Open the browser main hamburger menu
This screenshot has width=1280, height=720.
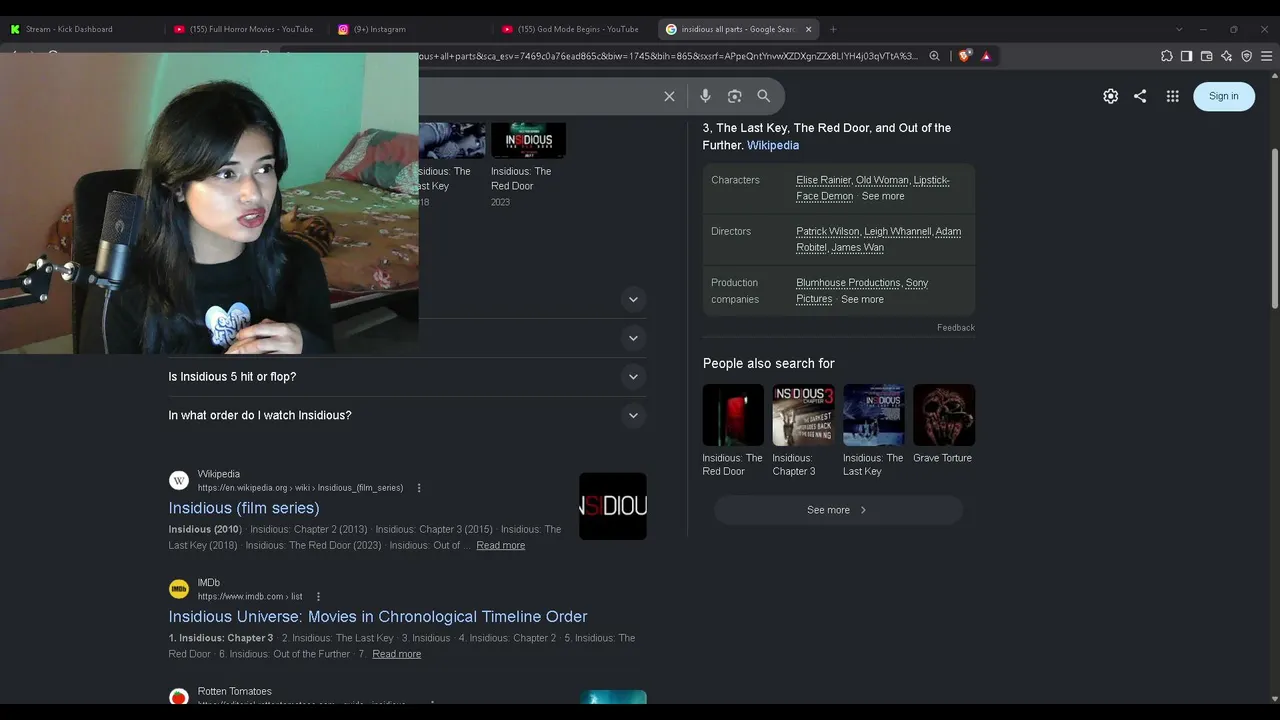click(x=1266, y=56)
